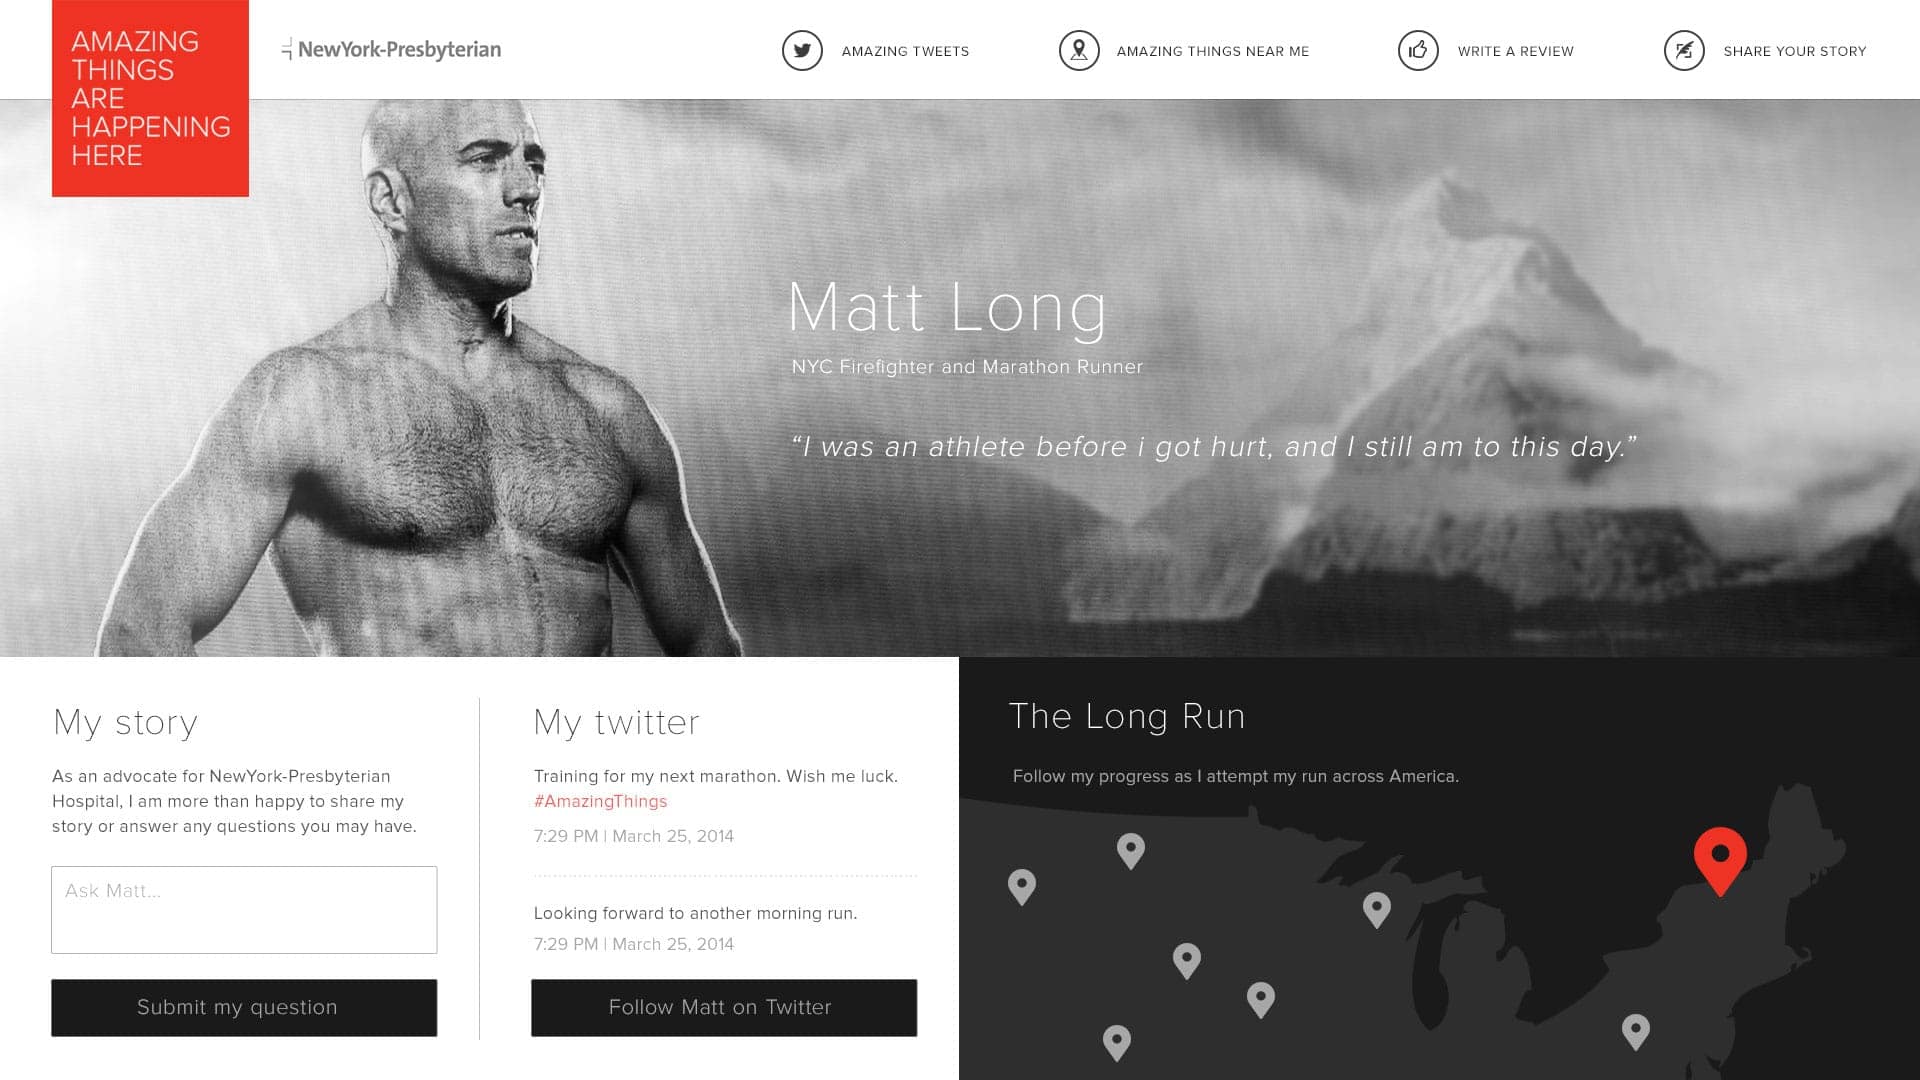Go to Write a Review
1920x1080 pixels.
[1515, 51]
